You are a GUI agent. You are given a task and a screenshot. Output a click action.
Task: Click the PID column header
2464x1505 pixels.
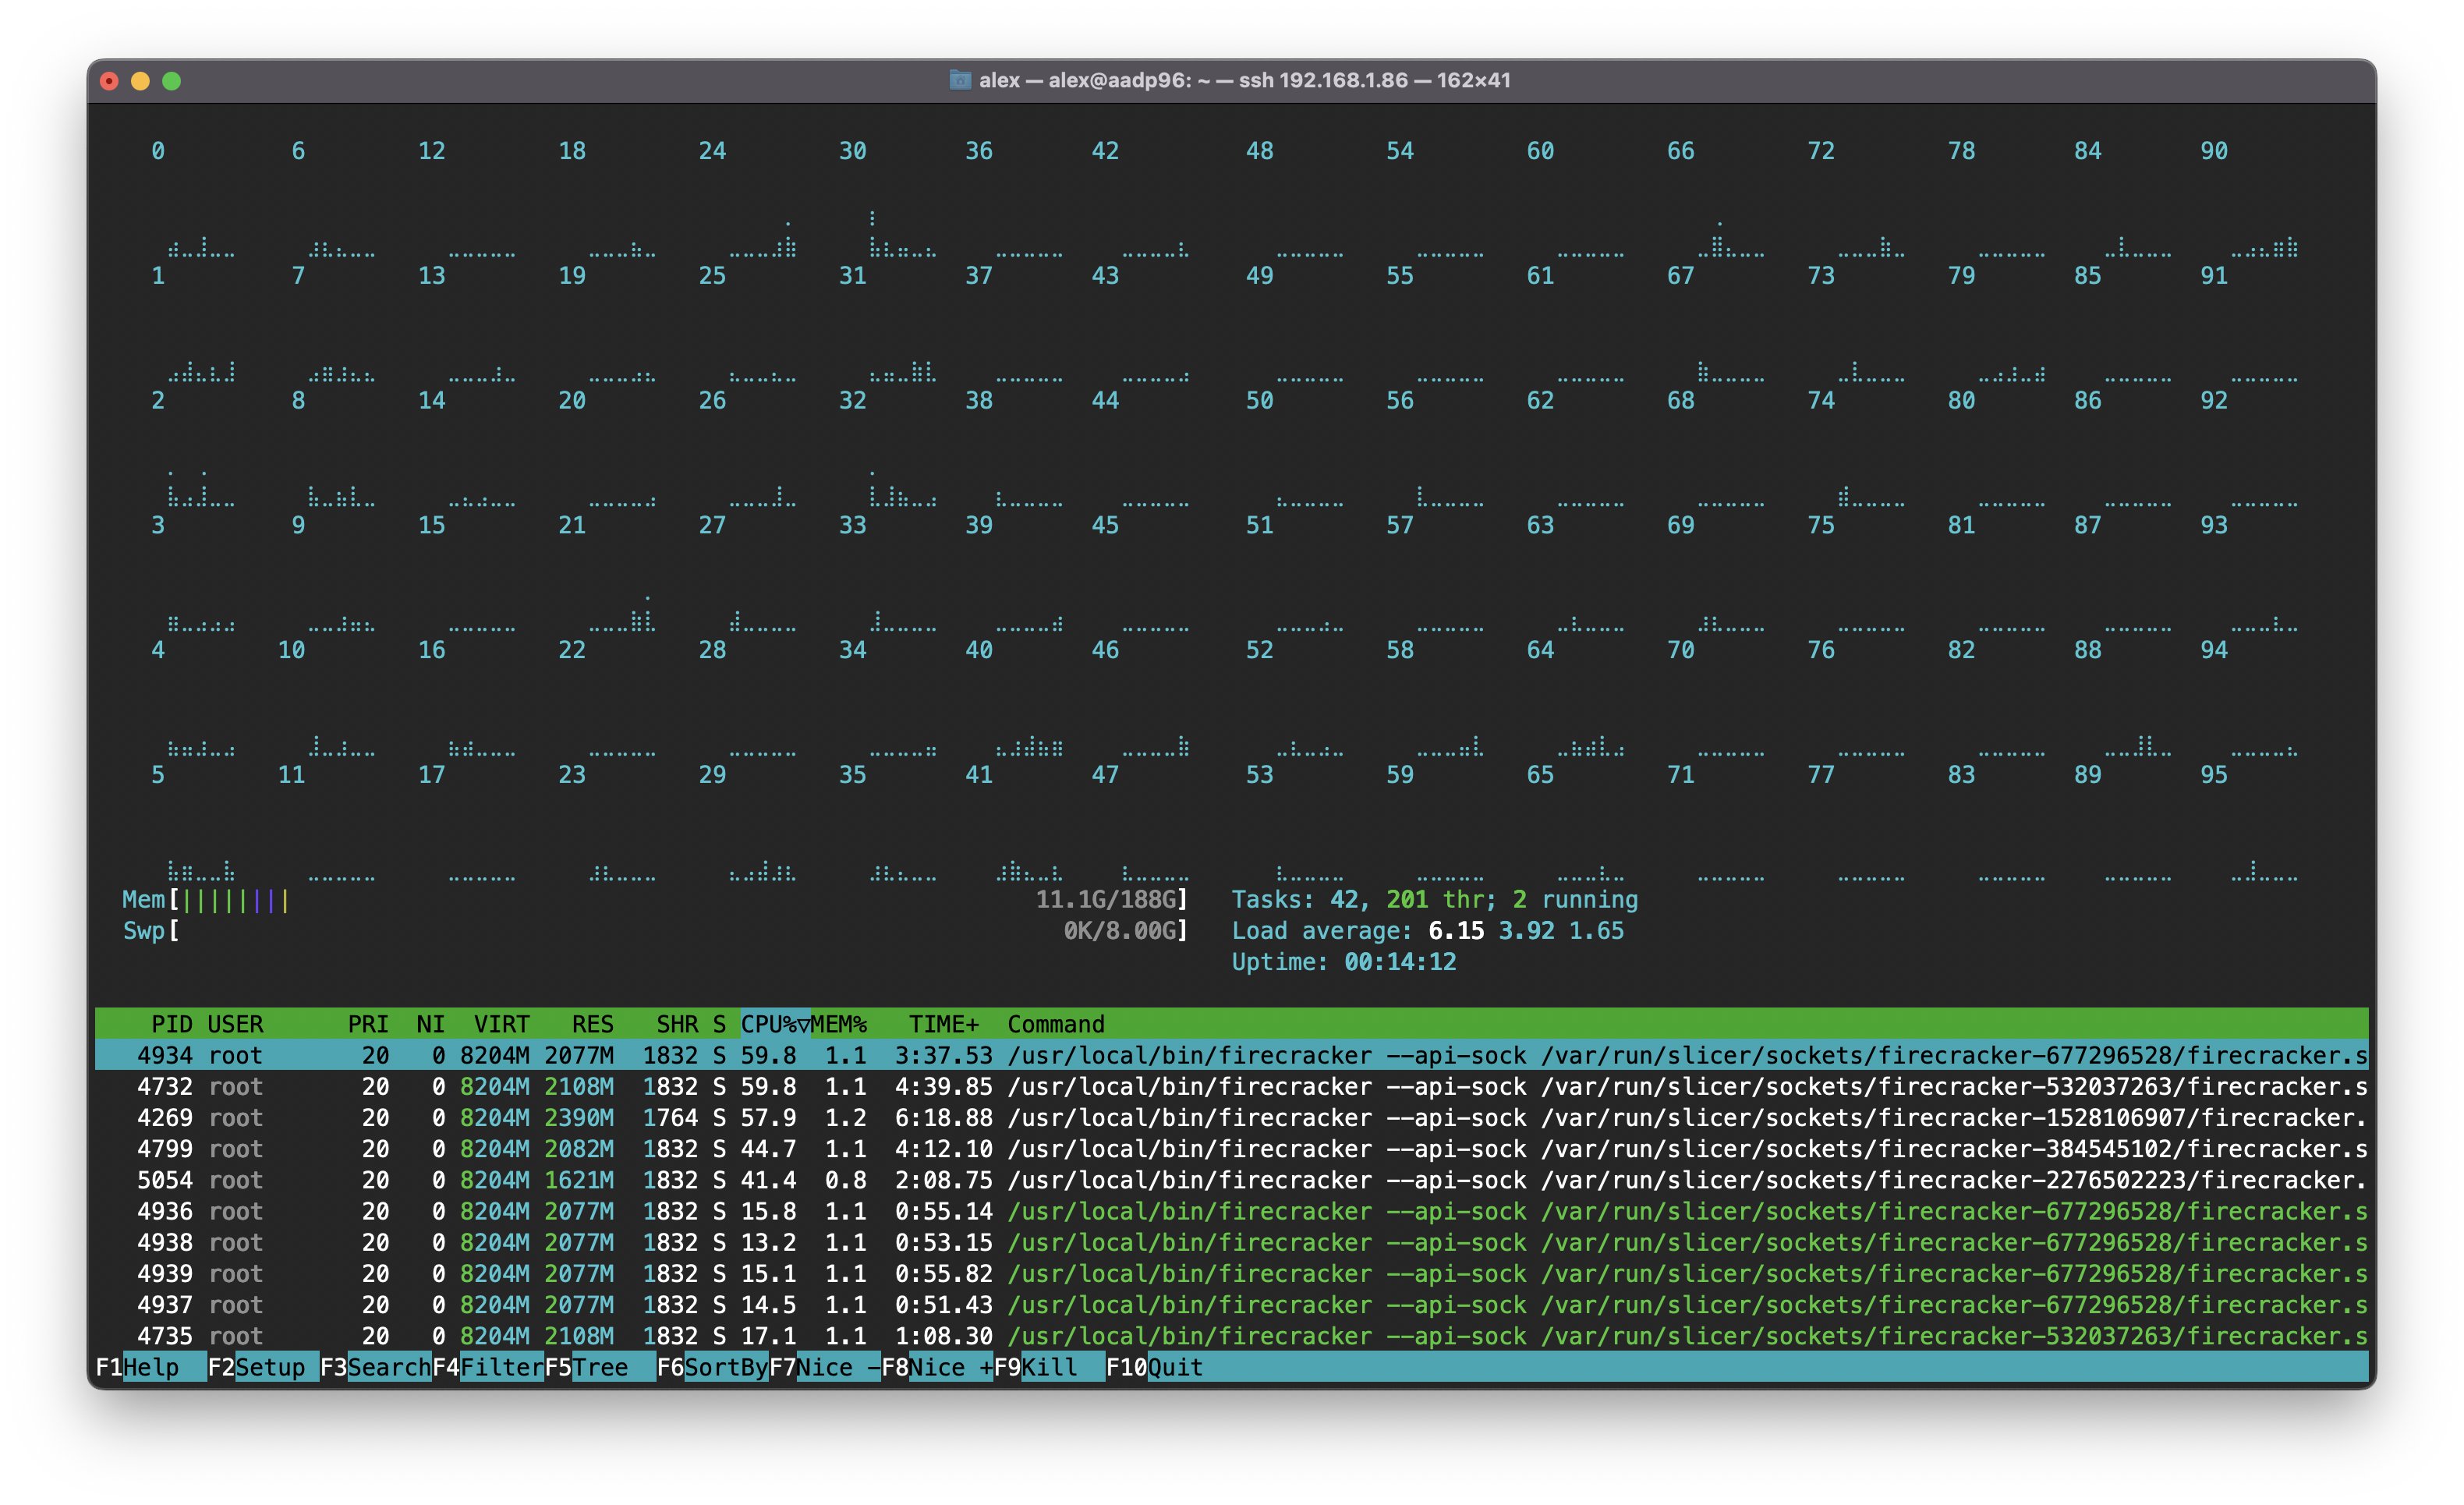point(171,1023)
